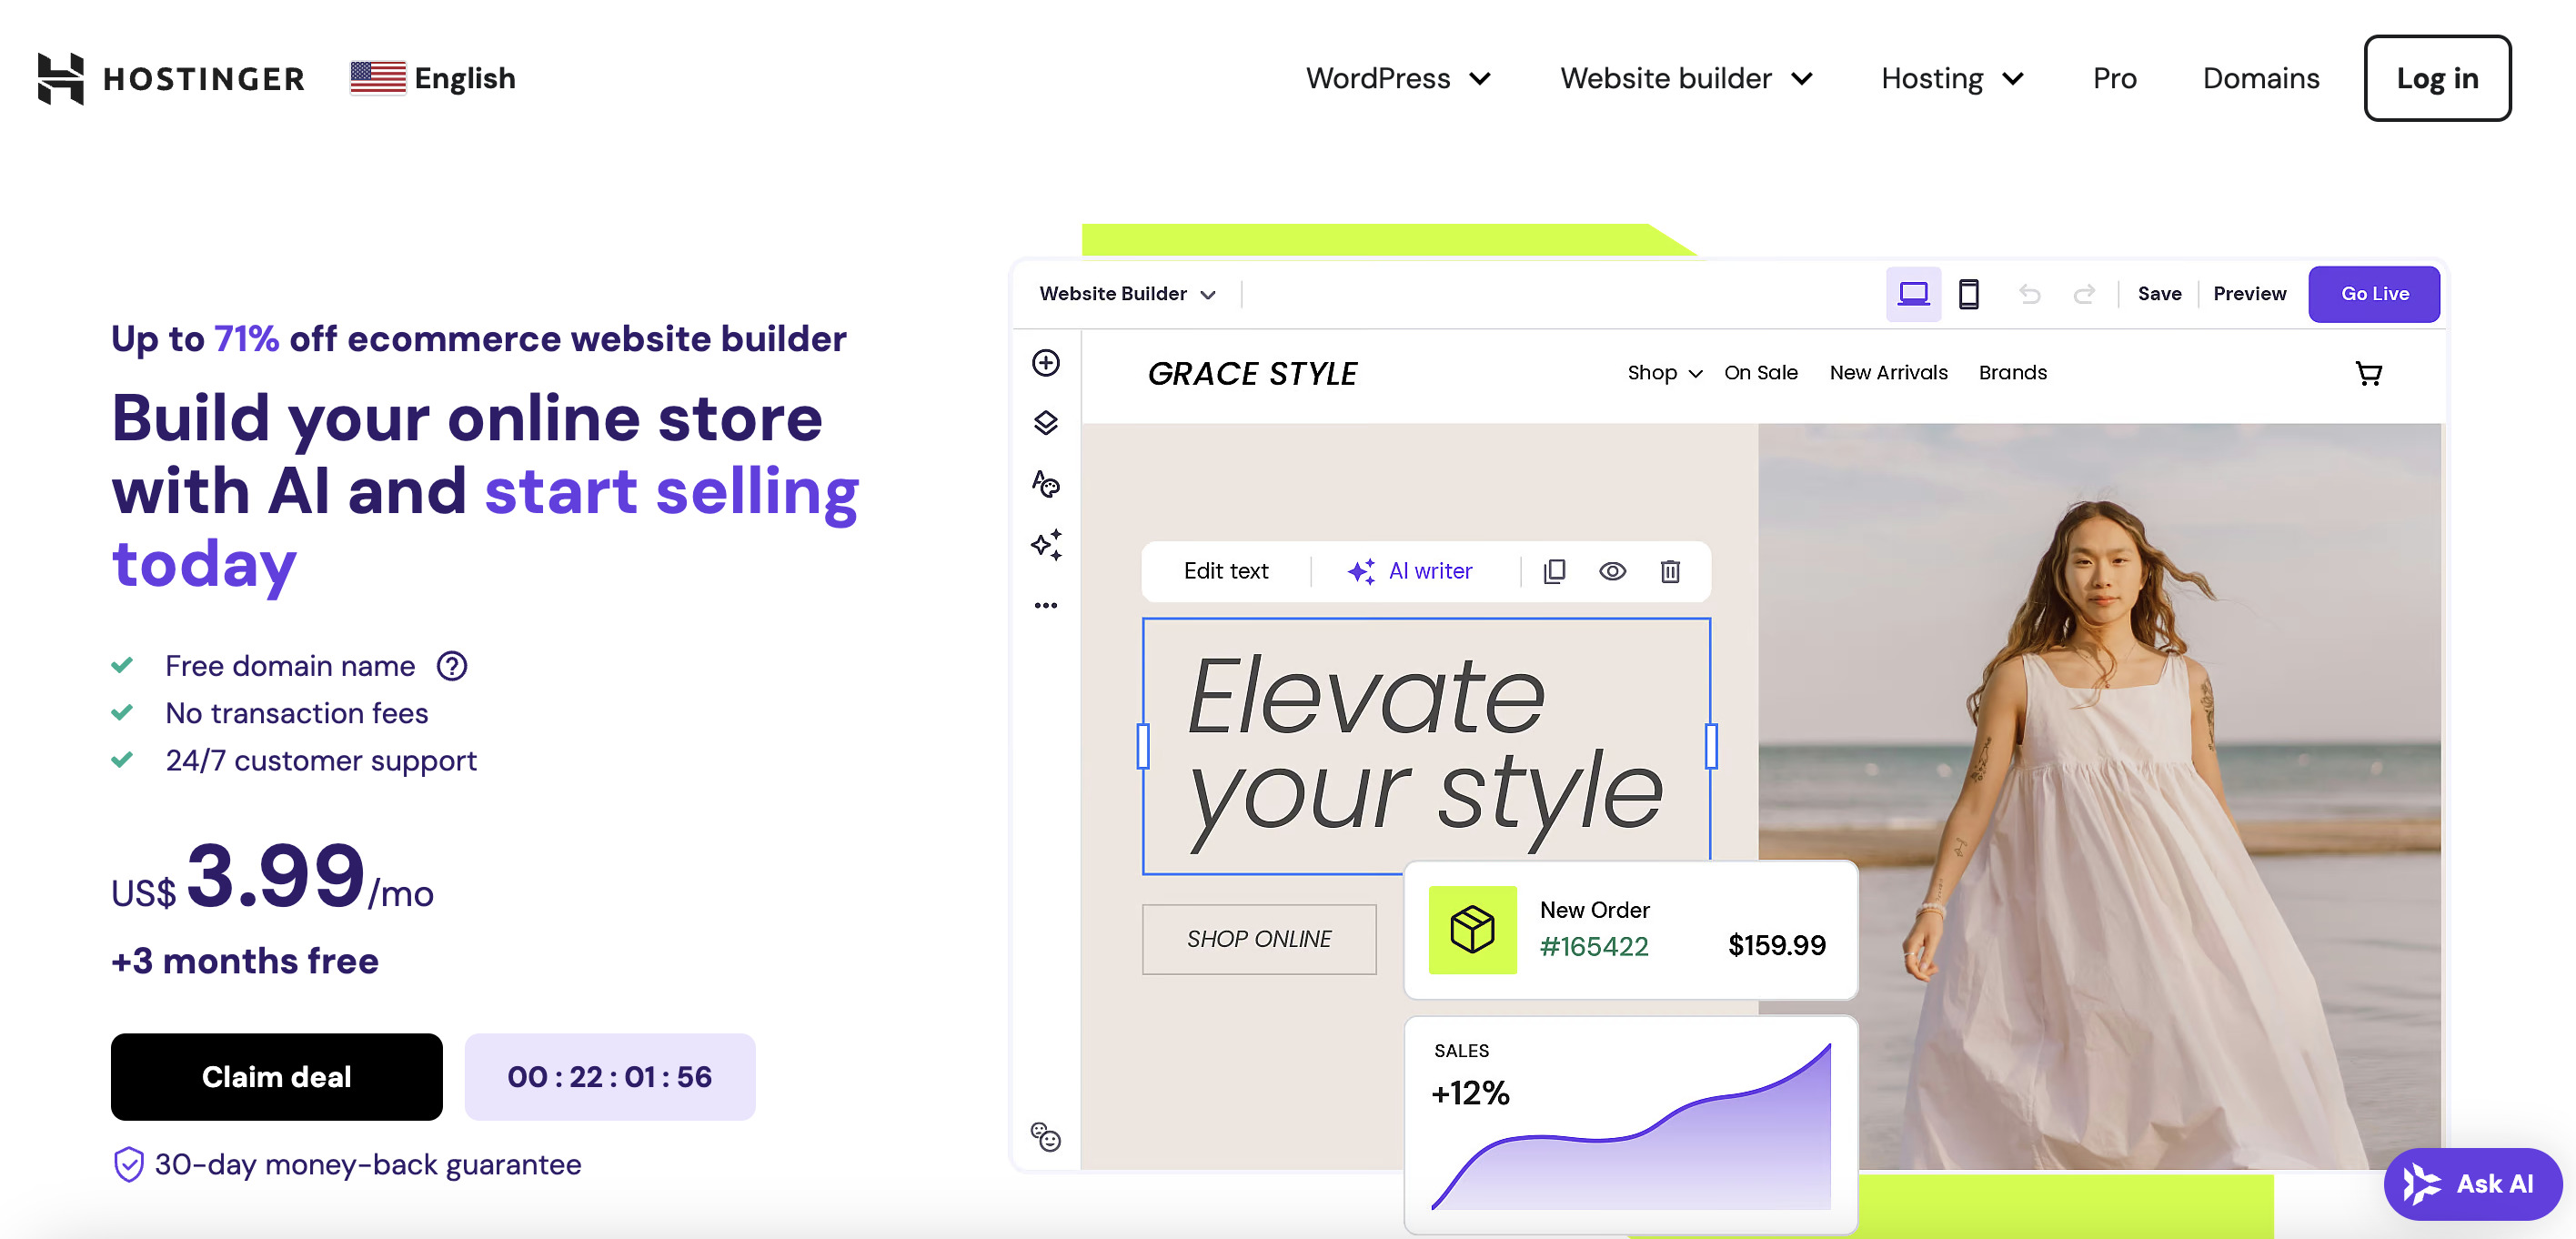Click the Claim deal button
2576x1239 pixels.
pos(276,1076)
